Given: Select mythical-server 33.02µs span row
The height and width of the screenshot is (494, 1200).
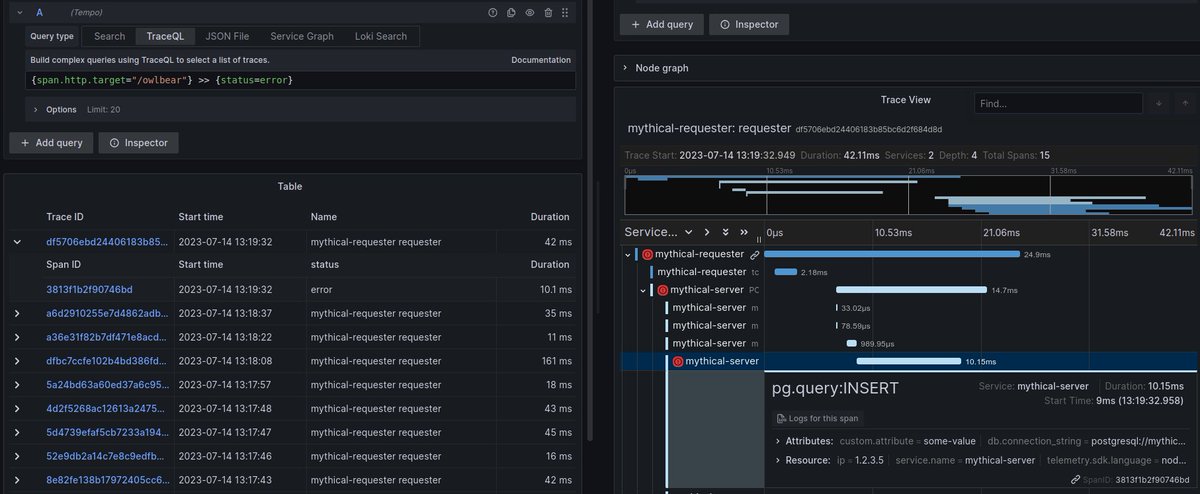Looking at the screenshot, I should tap(909, 308).
